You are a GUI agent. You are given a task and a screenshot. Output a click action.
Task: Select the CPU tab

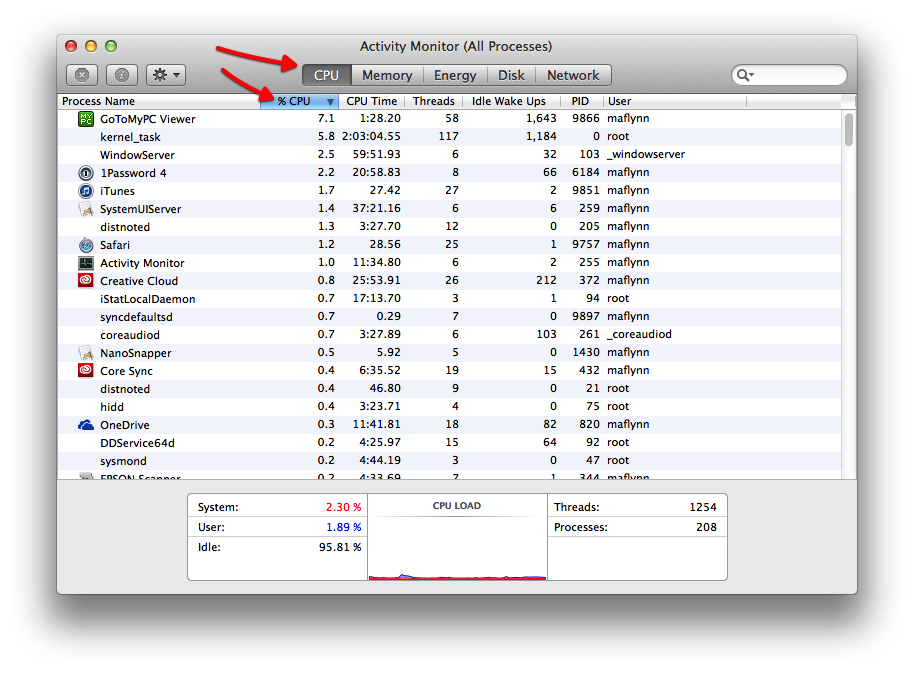point(326,75)
